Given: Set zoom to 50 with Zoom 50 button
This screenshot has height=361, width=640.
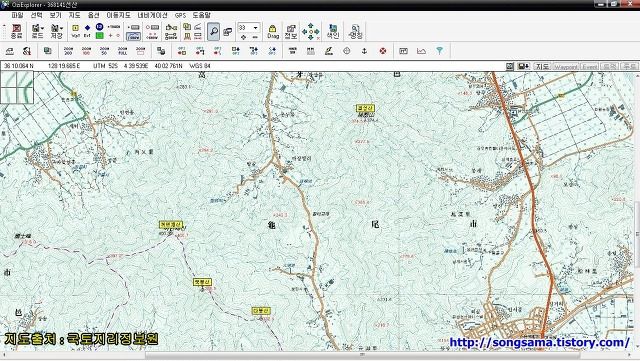Looking at the screenshot, I should click(x=104, y=51).
